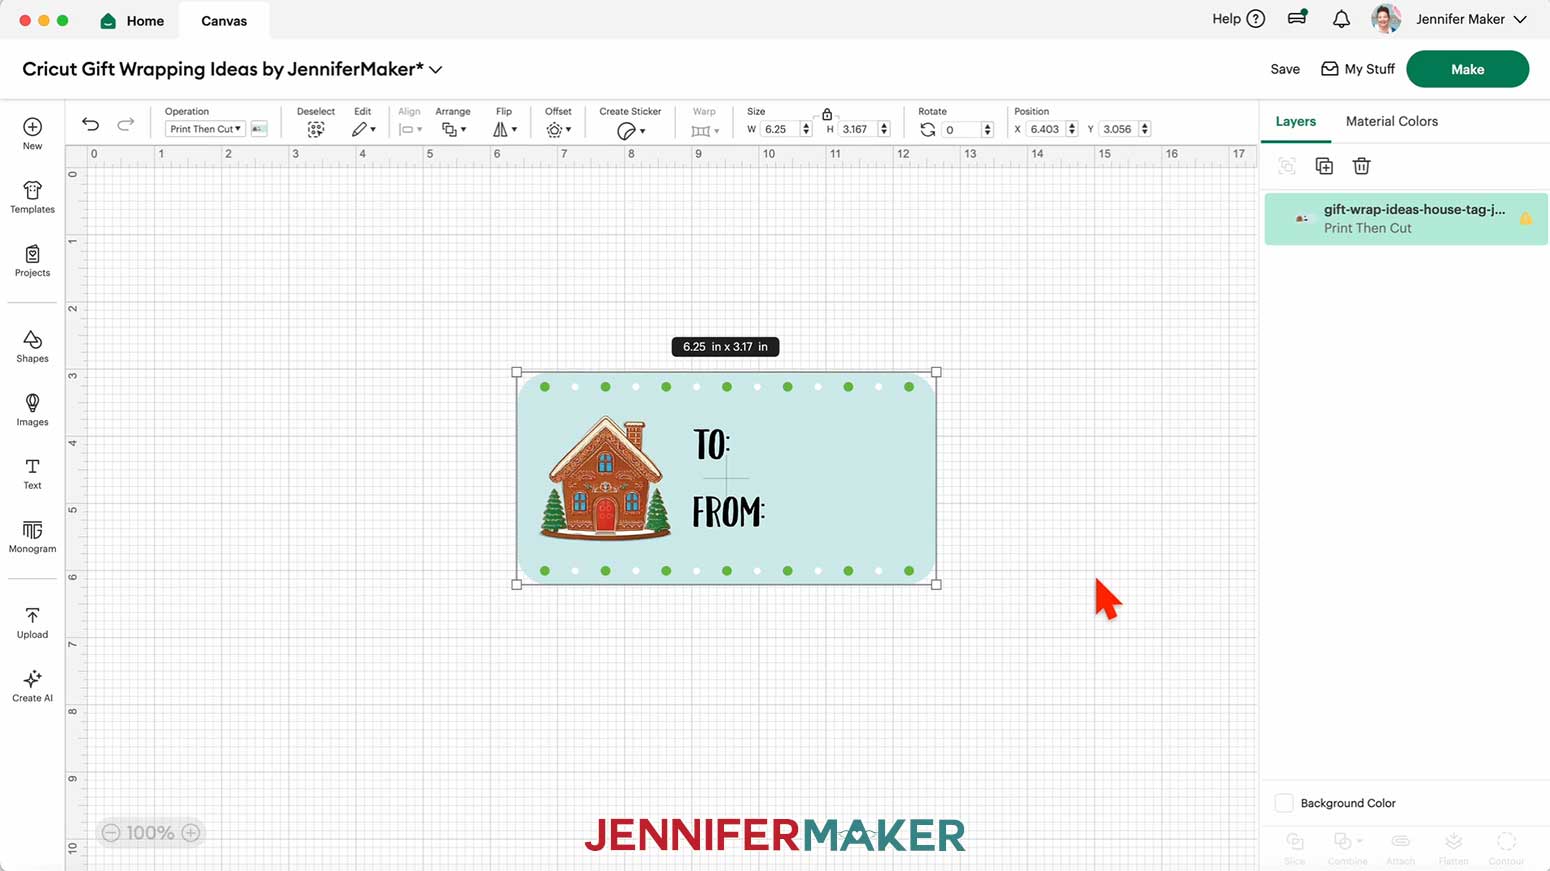Viewport: 1550px width, 871px height.
Task: Delete the layer with the trash icon
Action: pos(1361,166)
